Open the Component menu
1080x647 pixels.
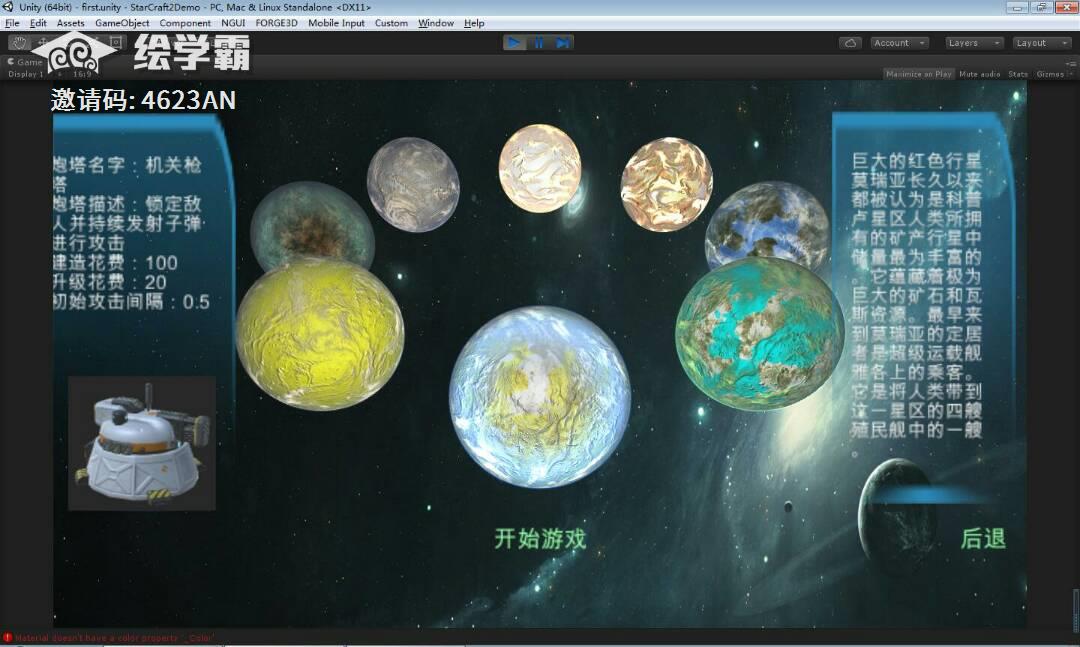(185, 23)
